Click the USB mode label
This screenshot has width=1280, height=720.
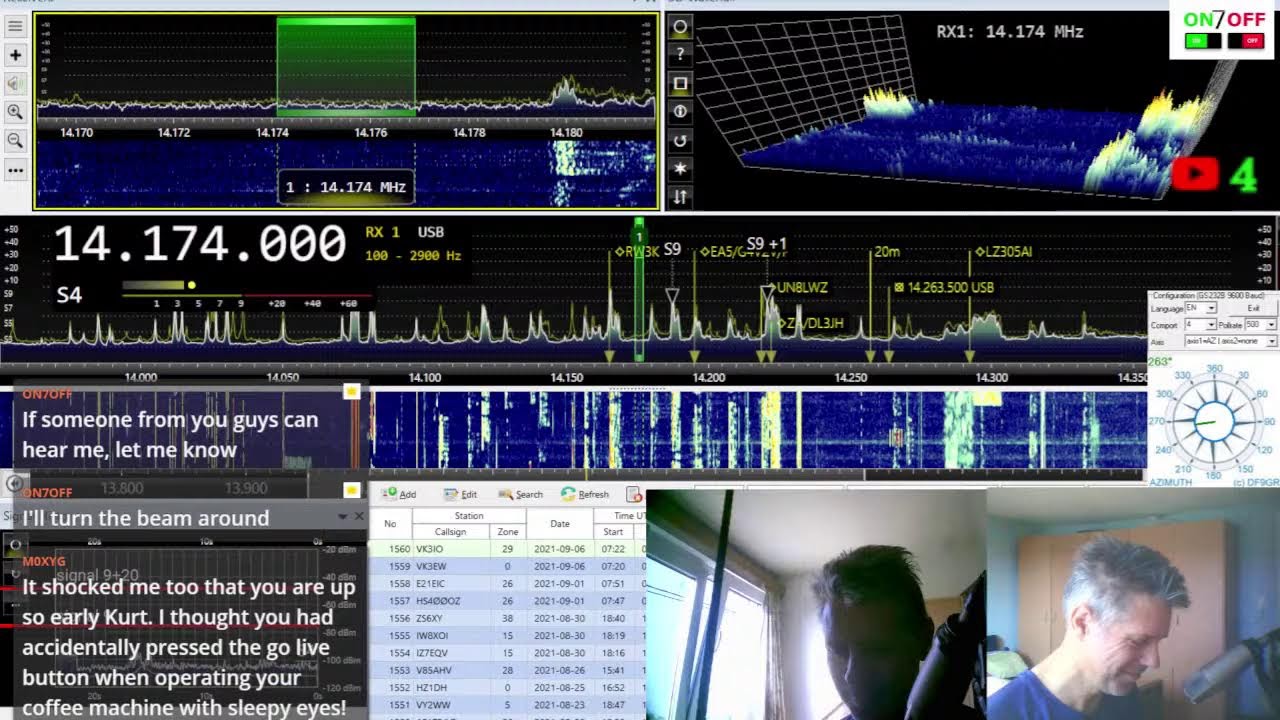431,232
